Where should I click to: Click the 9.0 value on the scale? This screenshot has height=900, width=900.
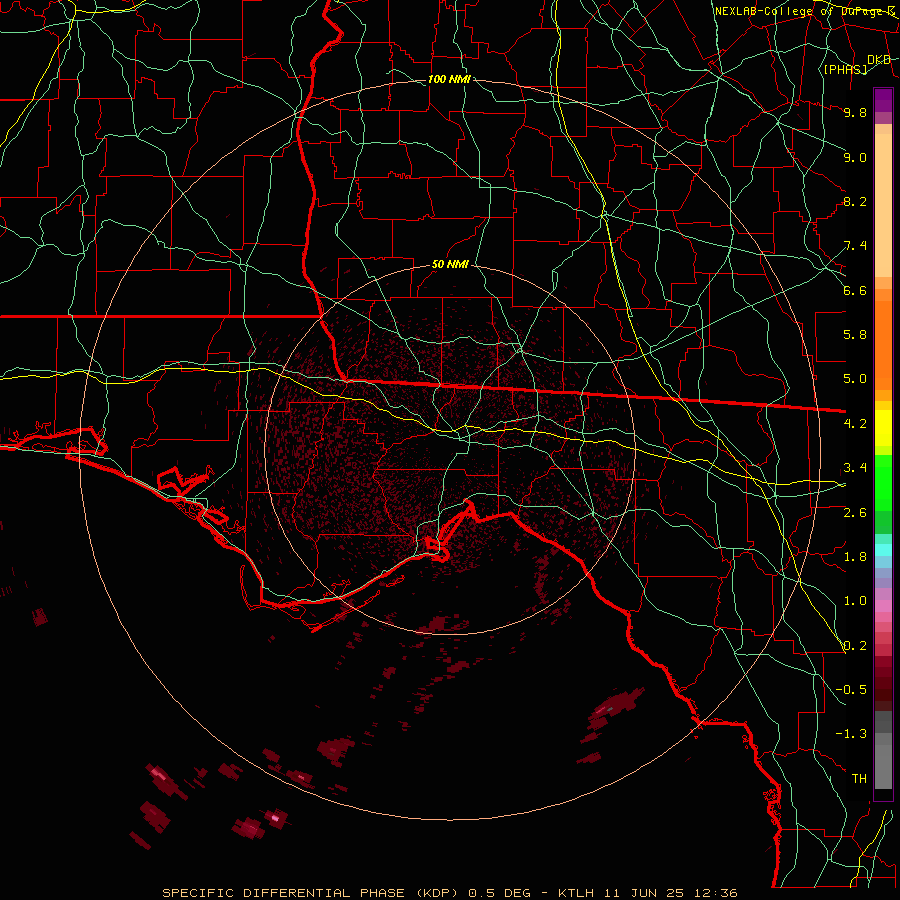click(x=855, y=157)
